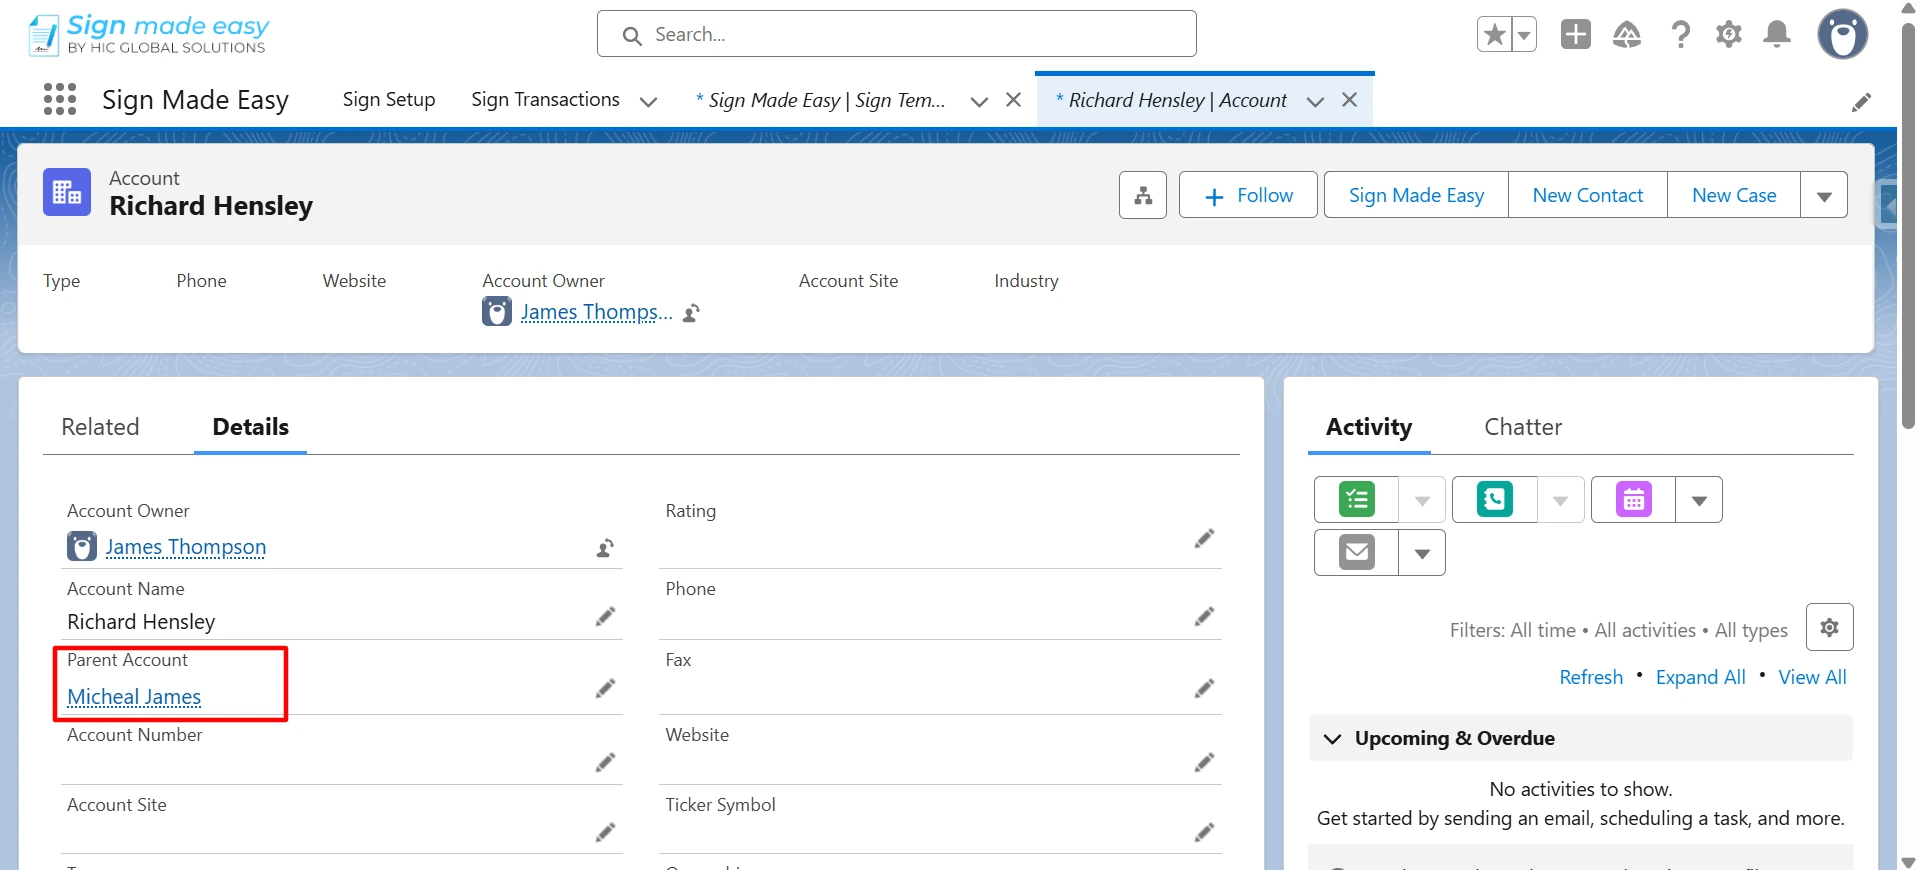
Task: Click the New Contact button
Action: click(1588, 195)
